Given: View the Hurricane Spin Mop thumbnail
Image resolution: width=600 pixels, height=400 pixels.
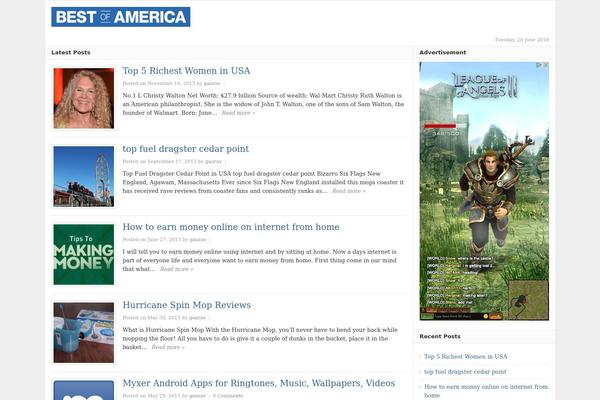Looking at the screenshot, I should 84,333.
